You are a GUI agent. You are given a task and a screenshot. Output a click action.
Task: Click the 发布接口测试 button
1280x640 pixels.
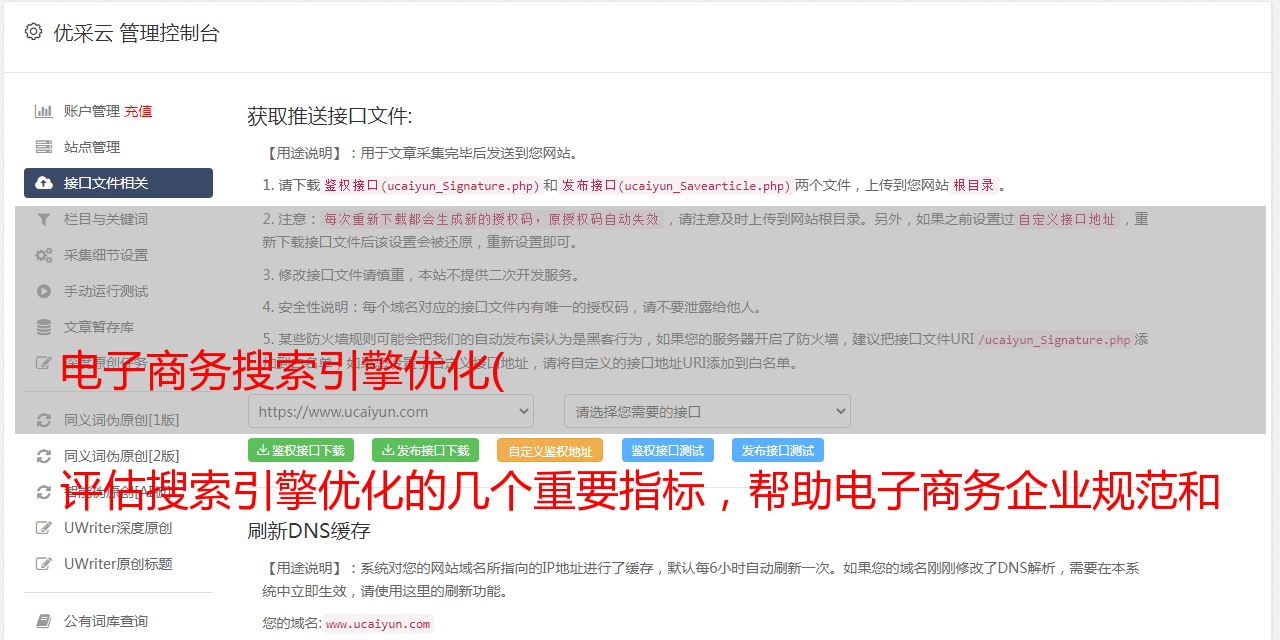(x=778, y=450)
